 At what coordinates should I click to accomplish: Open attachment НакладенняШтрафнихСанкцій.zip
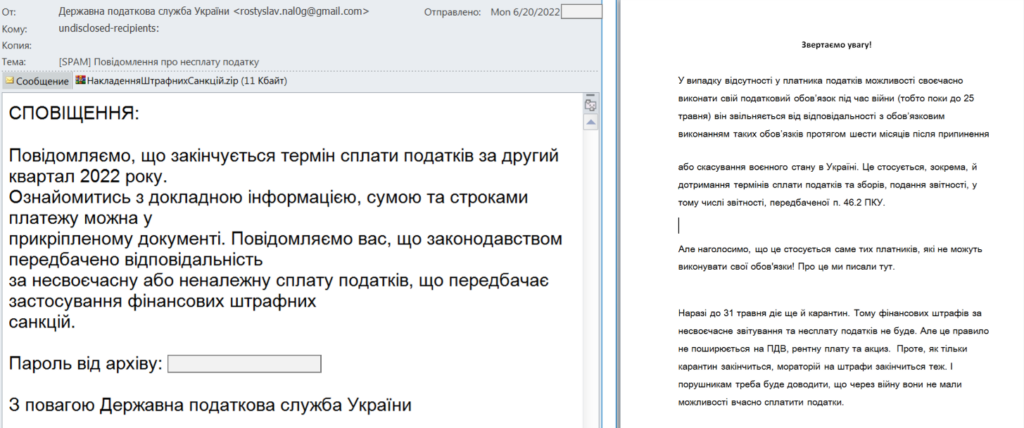click(x=181, y=81)
